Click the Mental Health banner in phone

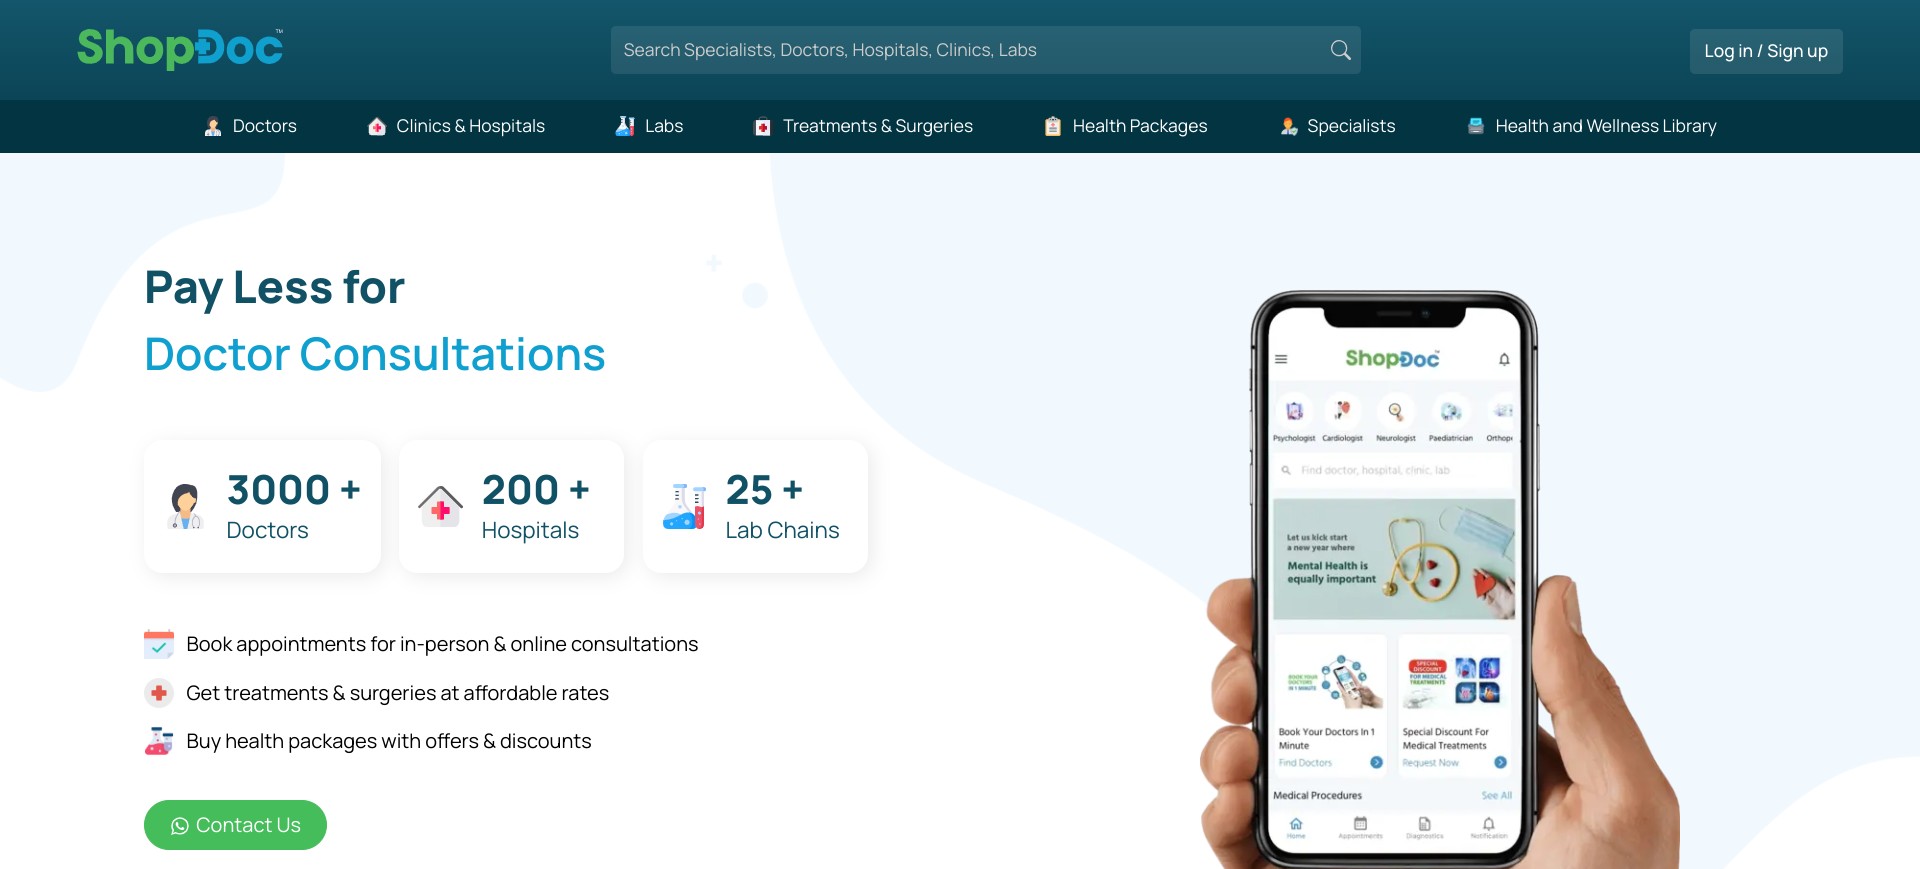tap(1394, 559)
